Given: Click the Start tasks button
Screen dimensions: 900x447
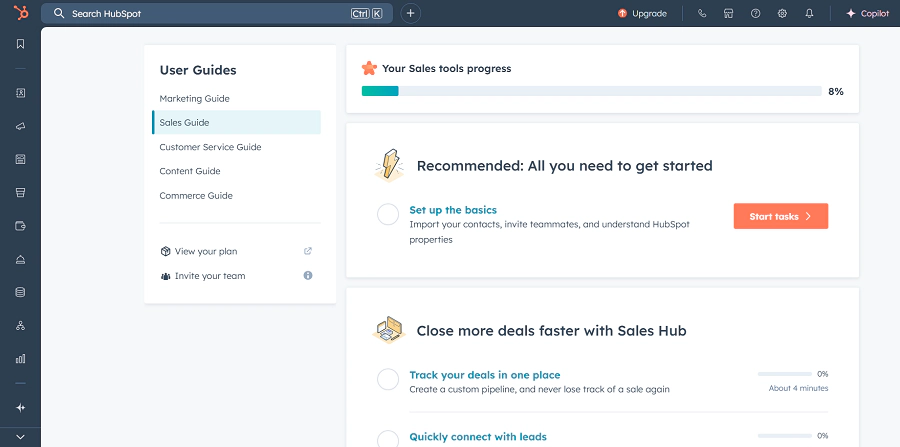Looking at the screenshot, I should 781,216.
